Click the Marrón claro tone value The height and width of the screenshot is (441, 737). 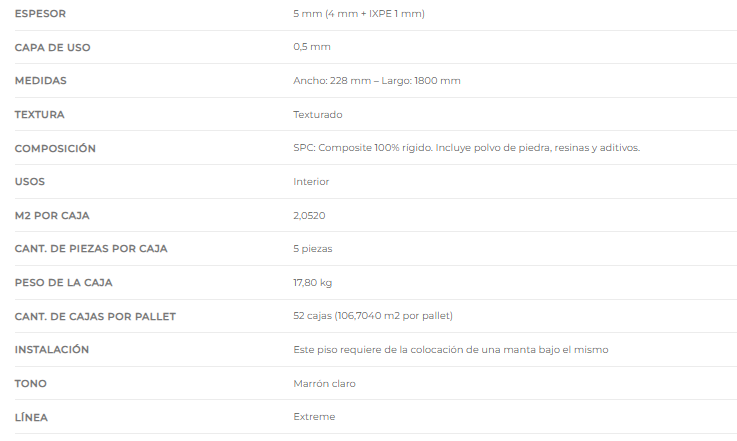point(324,384)
